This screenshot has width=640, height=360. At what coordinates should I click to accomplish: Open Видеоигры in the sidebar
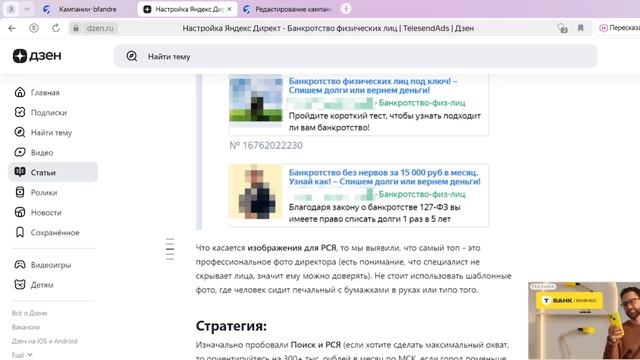(53, 265)
